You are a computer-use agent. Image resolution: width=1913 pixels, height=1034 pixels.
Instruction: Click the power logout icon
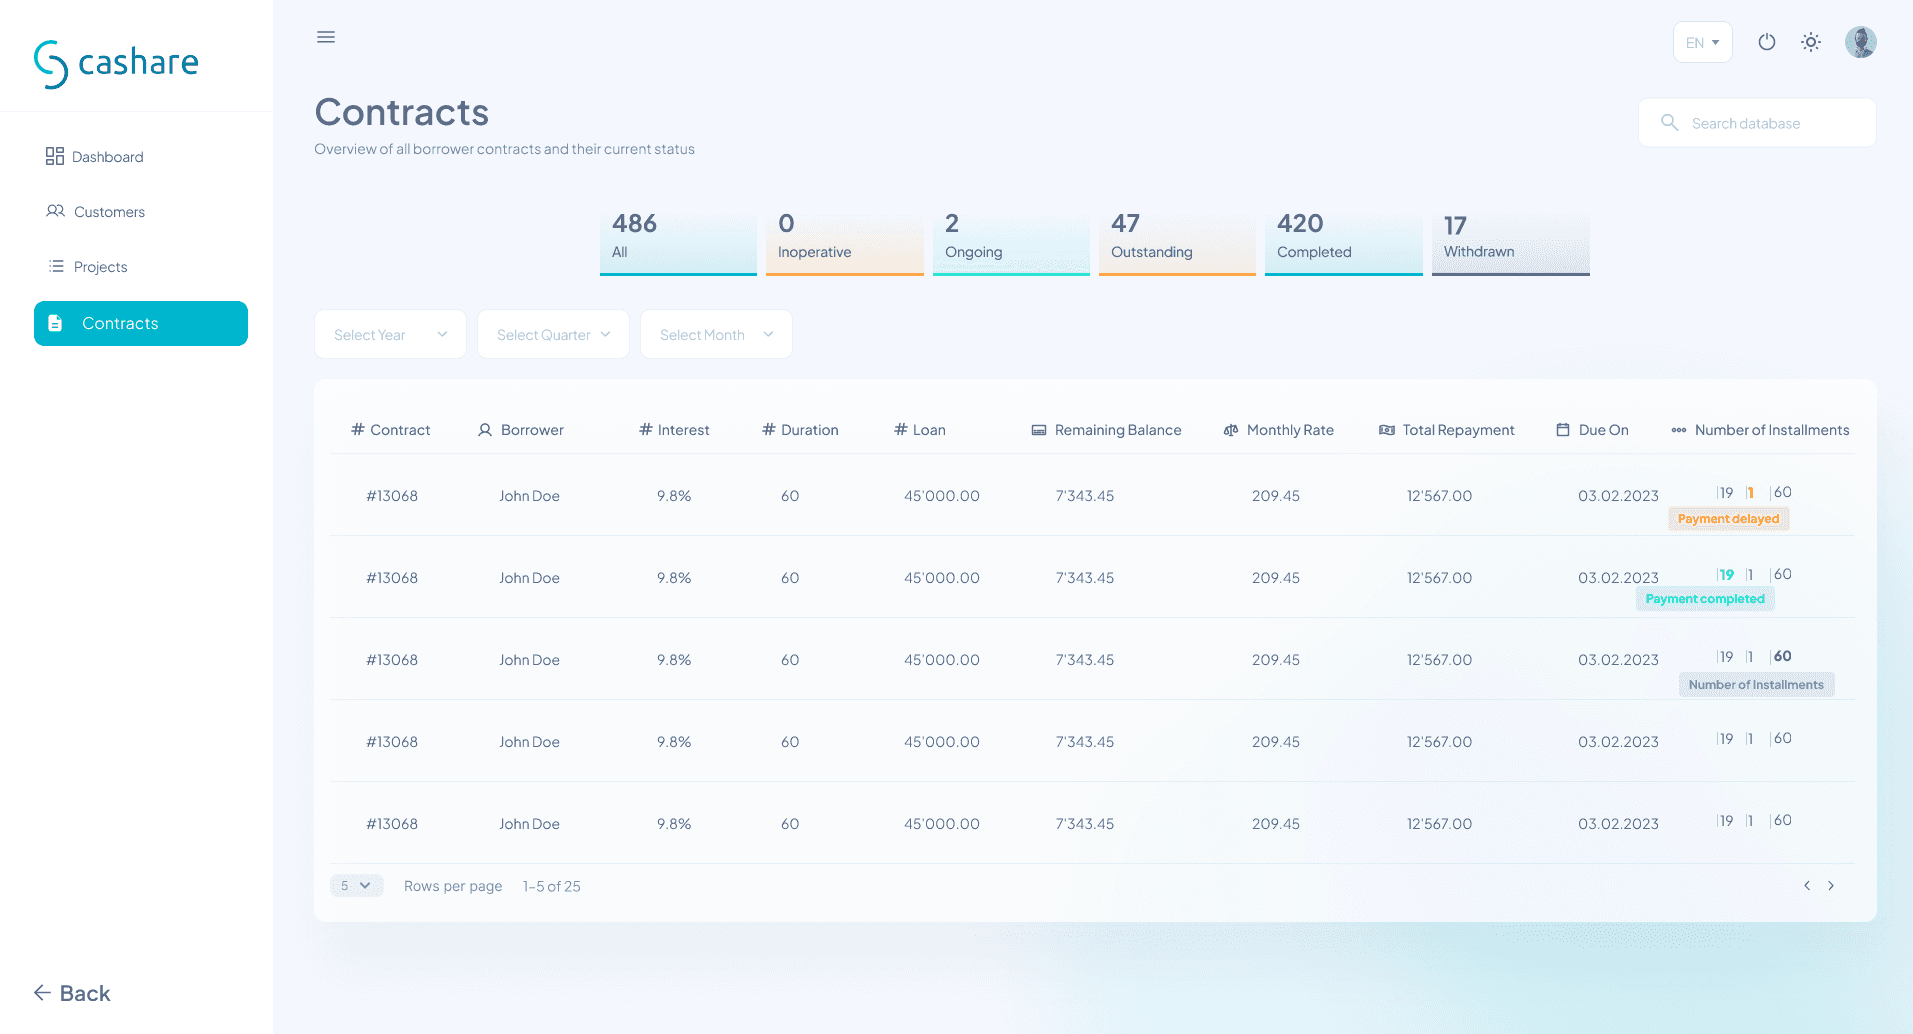[1767, 42]
